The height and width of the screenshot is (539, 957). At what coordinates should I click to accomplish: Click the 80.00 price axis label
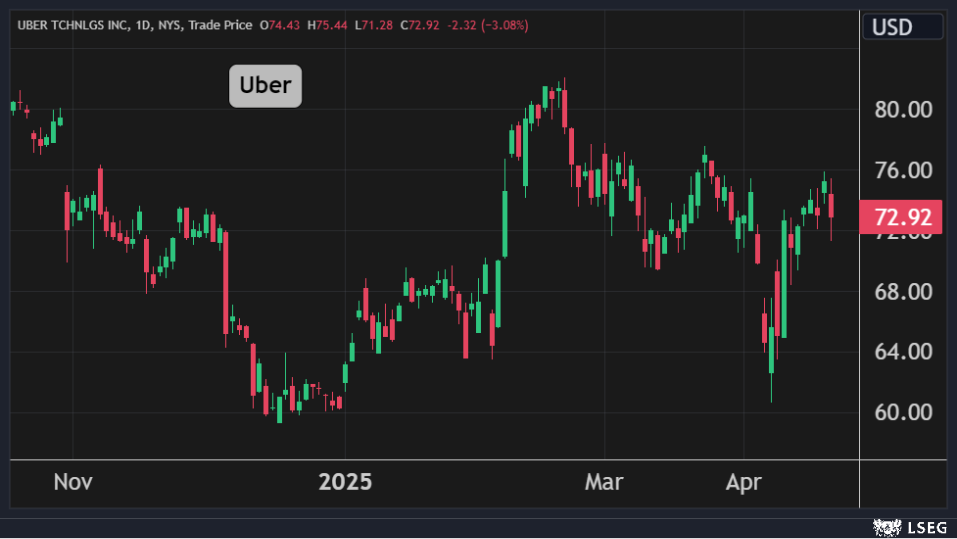(903, 109)
